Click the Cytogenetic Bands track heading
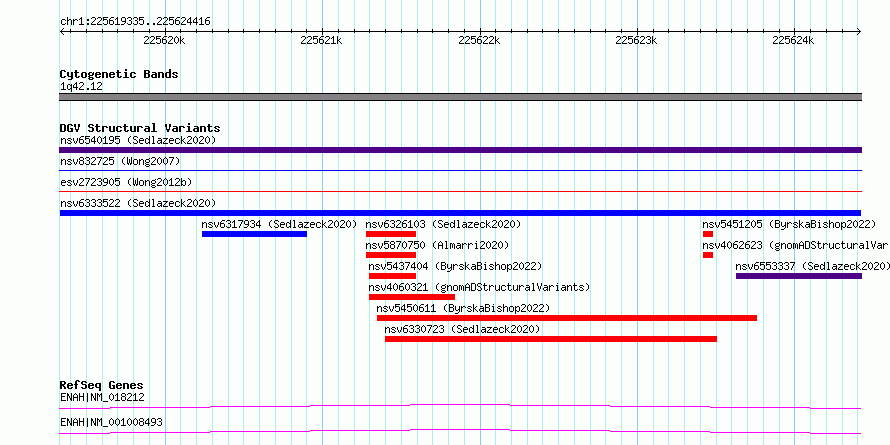This screenshot has height=445, width=890. 119,74
